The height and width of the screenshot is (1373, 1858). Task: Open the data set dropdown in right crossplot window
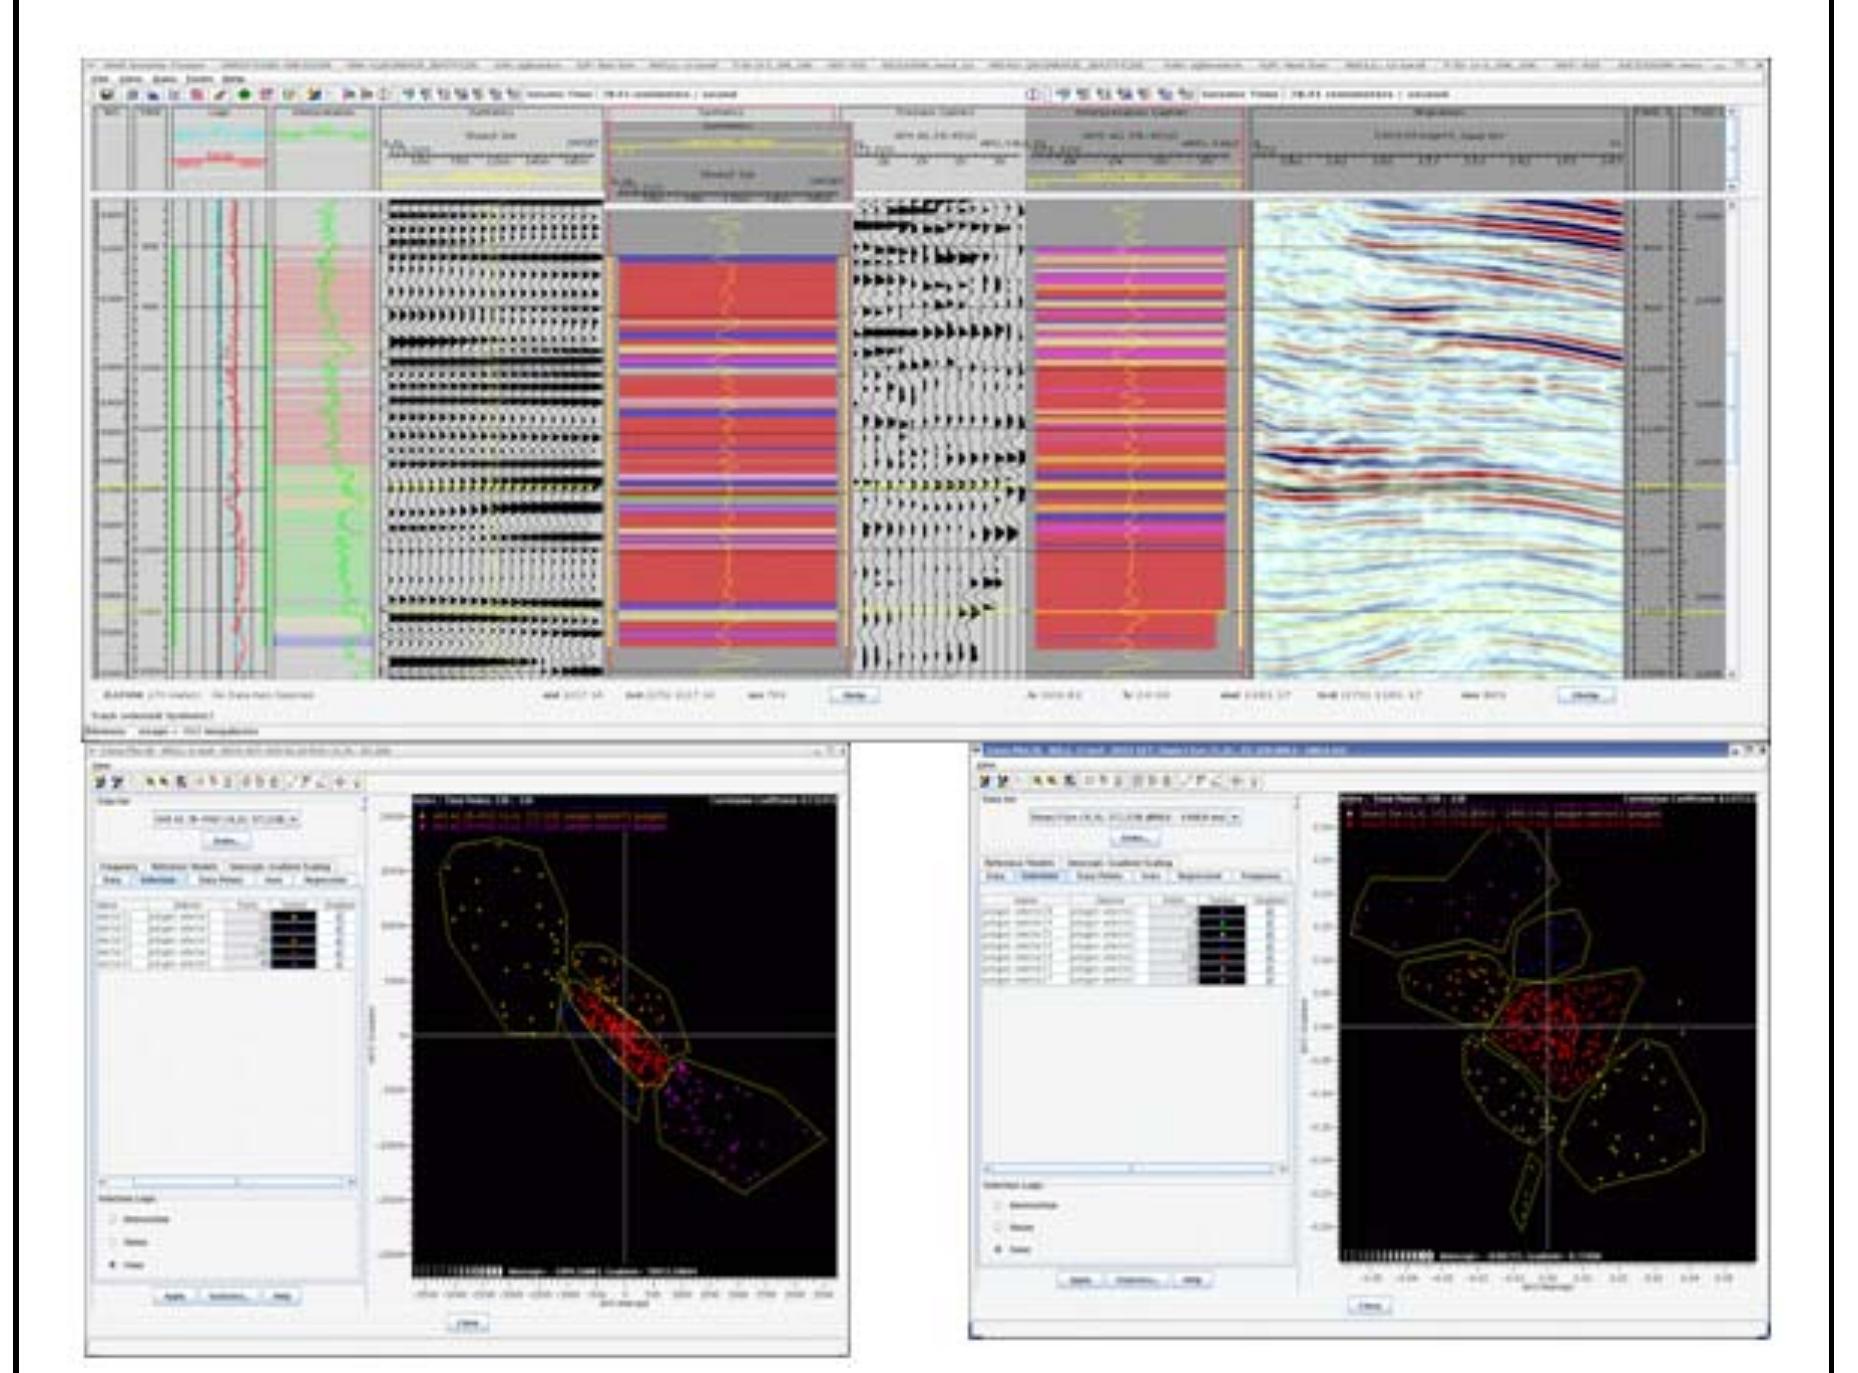point(1135,817)
